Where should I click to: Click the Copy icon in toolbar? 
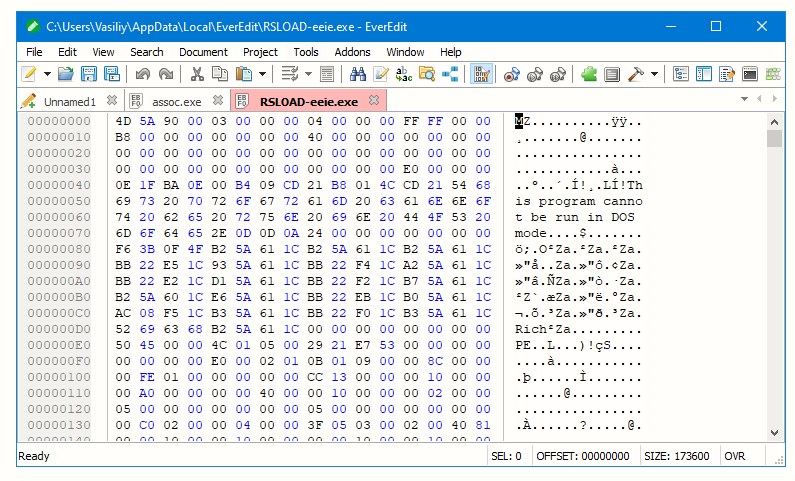coord(220,75)
